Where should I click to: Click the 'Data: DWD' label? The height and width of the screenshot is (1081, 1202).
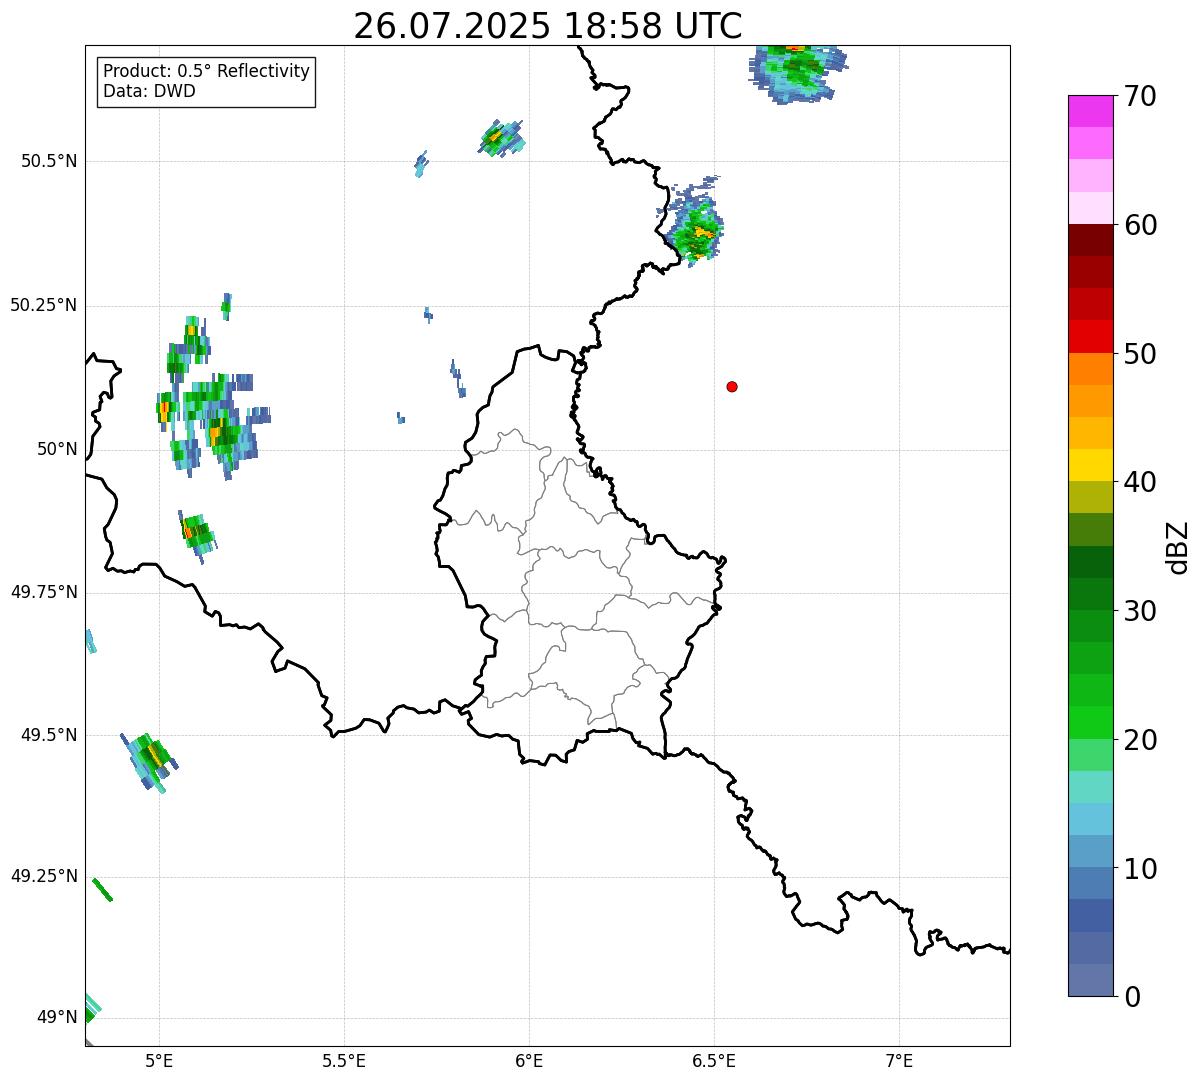[x=149, y=91]
